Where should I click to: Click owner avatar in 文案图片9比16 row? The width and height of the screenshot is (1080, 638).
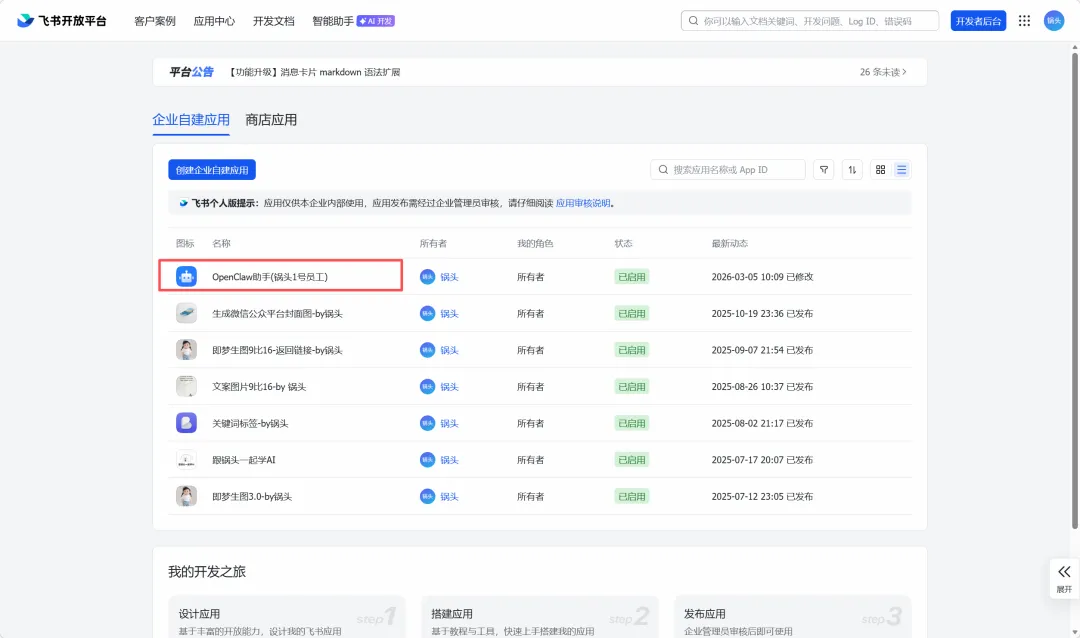click(428, 387)
